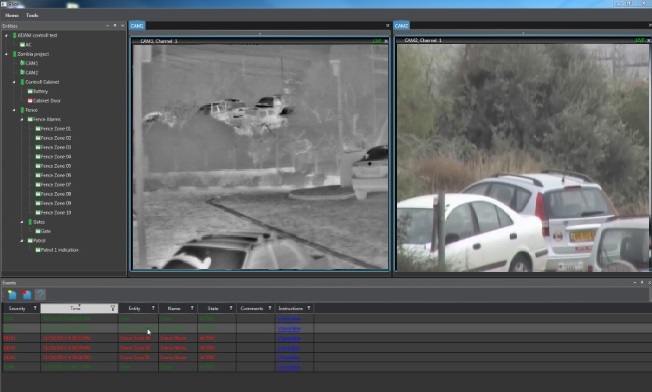The image size is (652, 392).
Task: Select the CAM2 camera icon in Entities tree
Action: pos(22,72)
